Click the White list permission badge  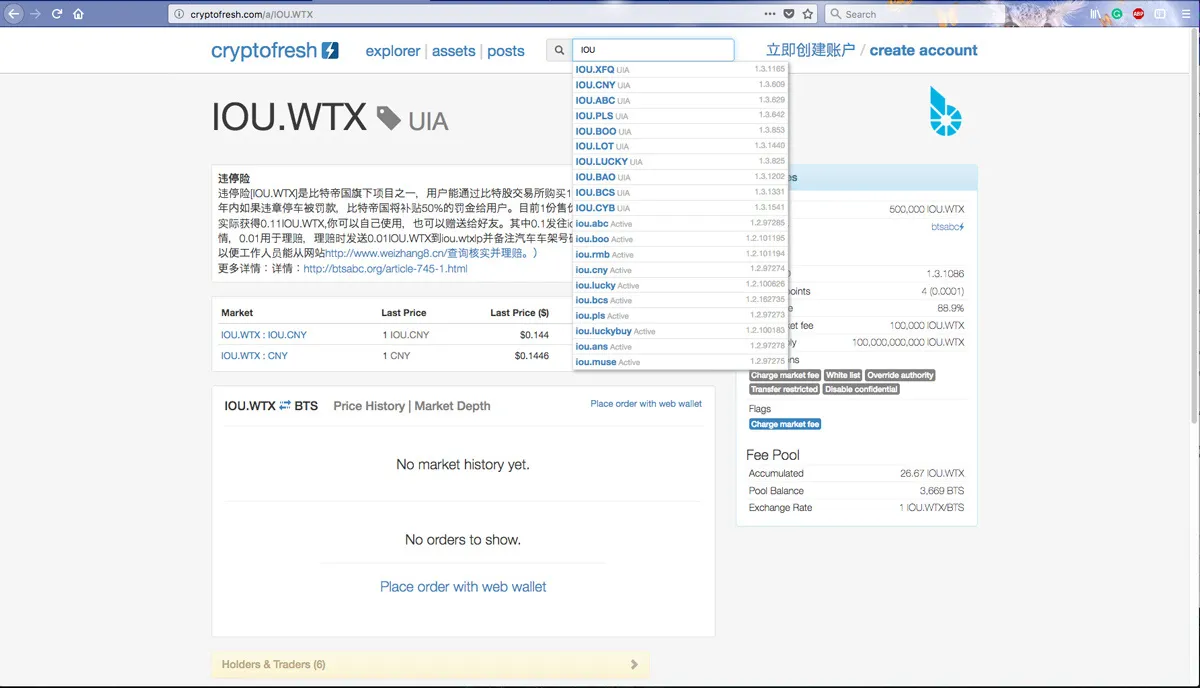click(843, 375)
